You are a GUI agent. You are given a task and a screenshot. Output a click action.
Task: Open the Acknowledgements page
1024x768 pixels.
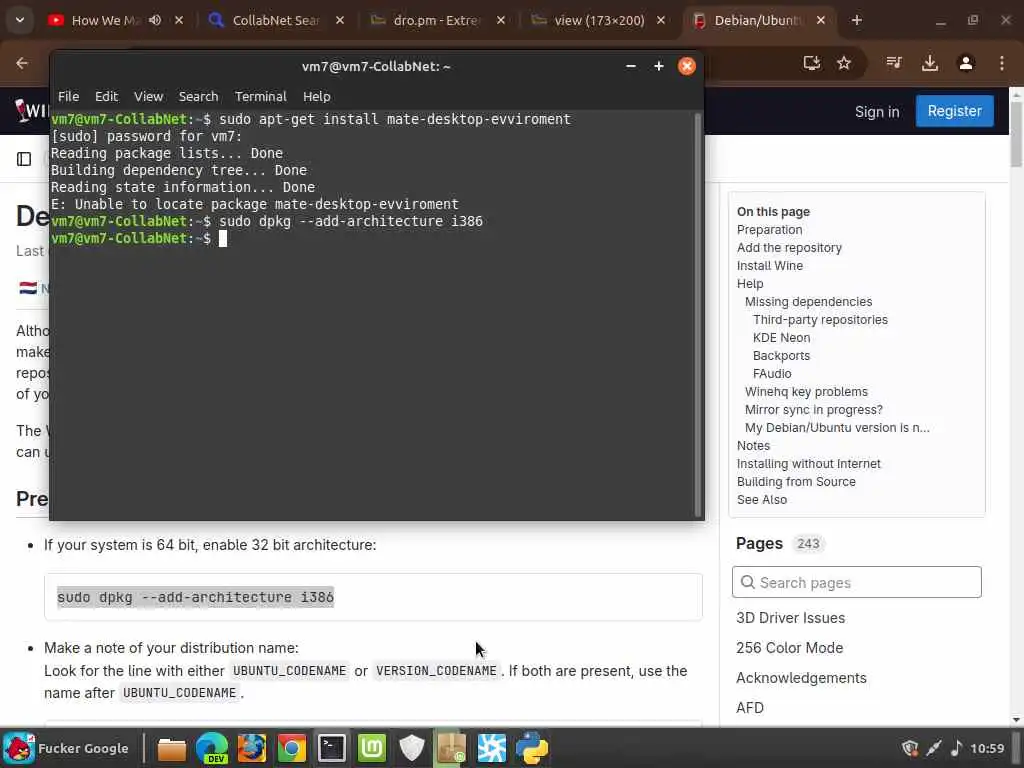[x=801, y=678]
